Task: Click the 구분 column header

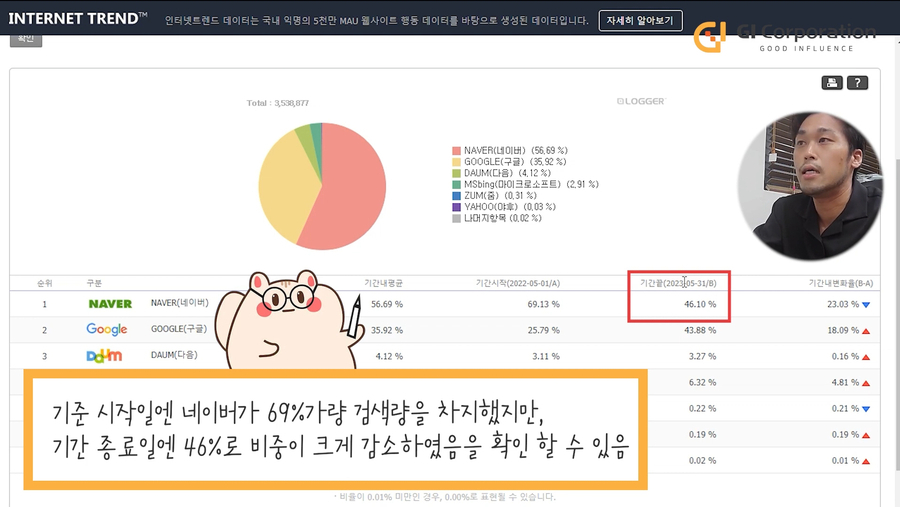Action: tap(94, 283)
